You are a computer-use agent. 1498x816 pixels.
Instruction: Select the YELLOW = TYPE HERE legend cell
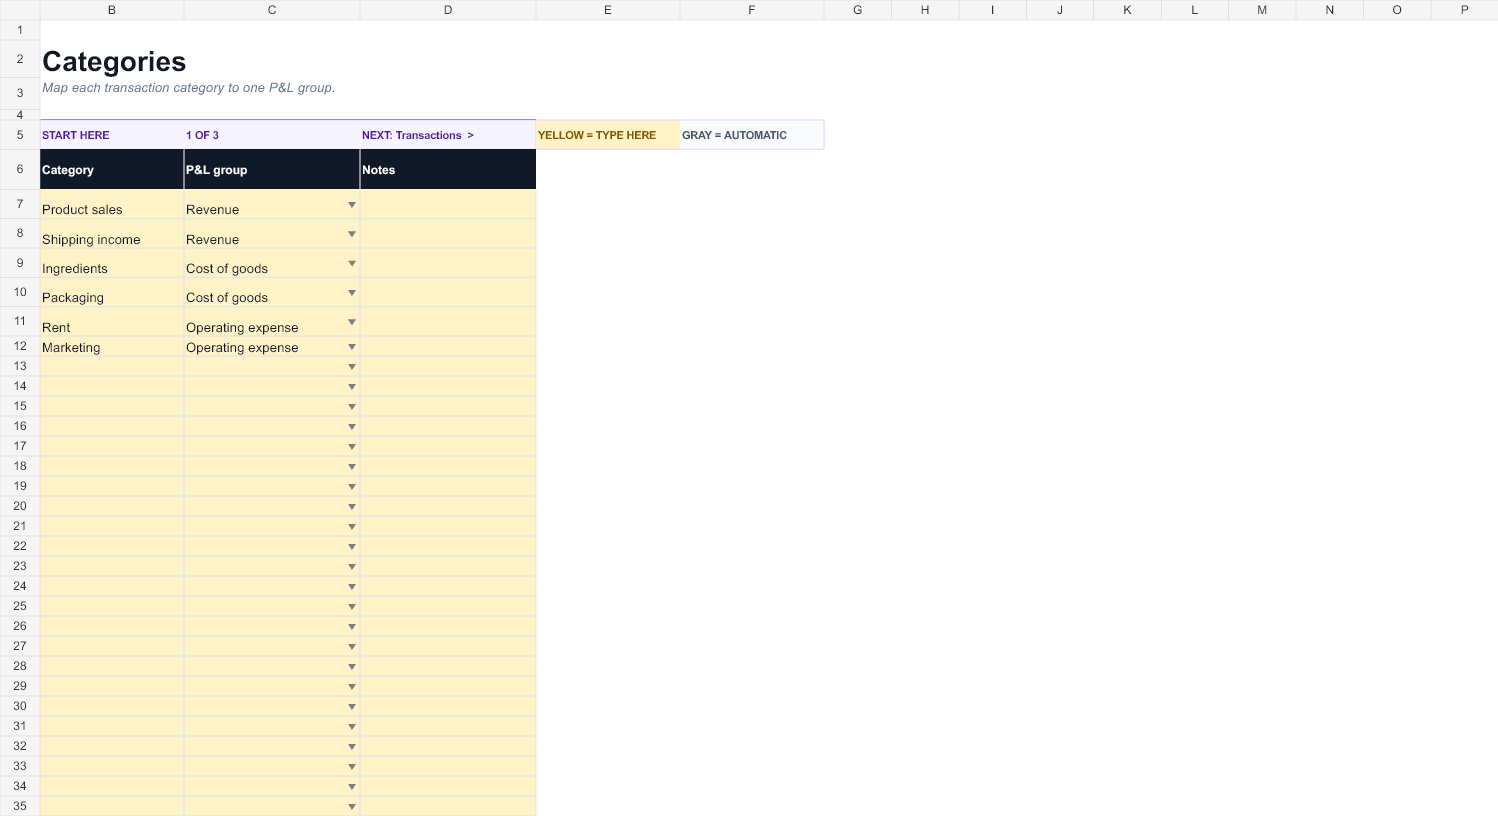(x=608, y=135)
